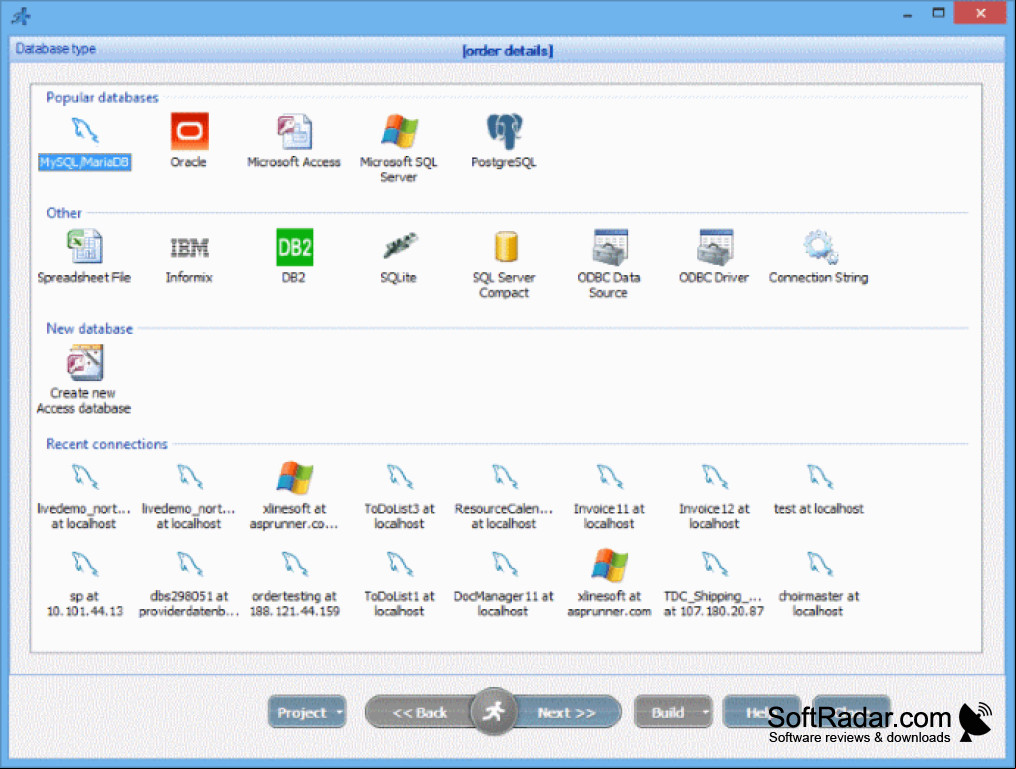Select recent connection Invoice11 at localhost
The height and width of the screenshot is (769, 1016).
click(609, 497)
